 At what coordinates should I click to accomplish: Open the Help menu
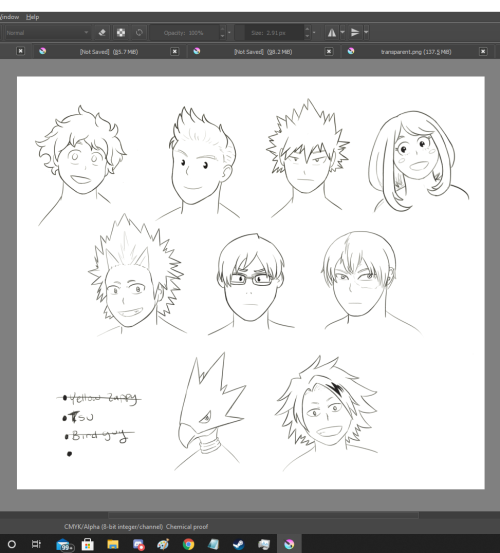[32, 17]
